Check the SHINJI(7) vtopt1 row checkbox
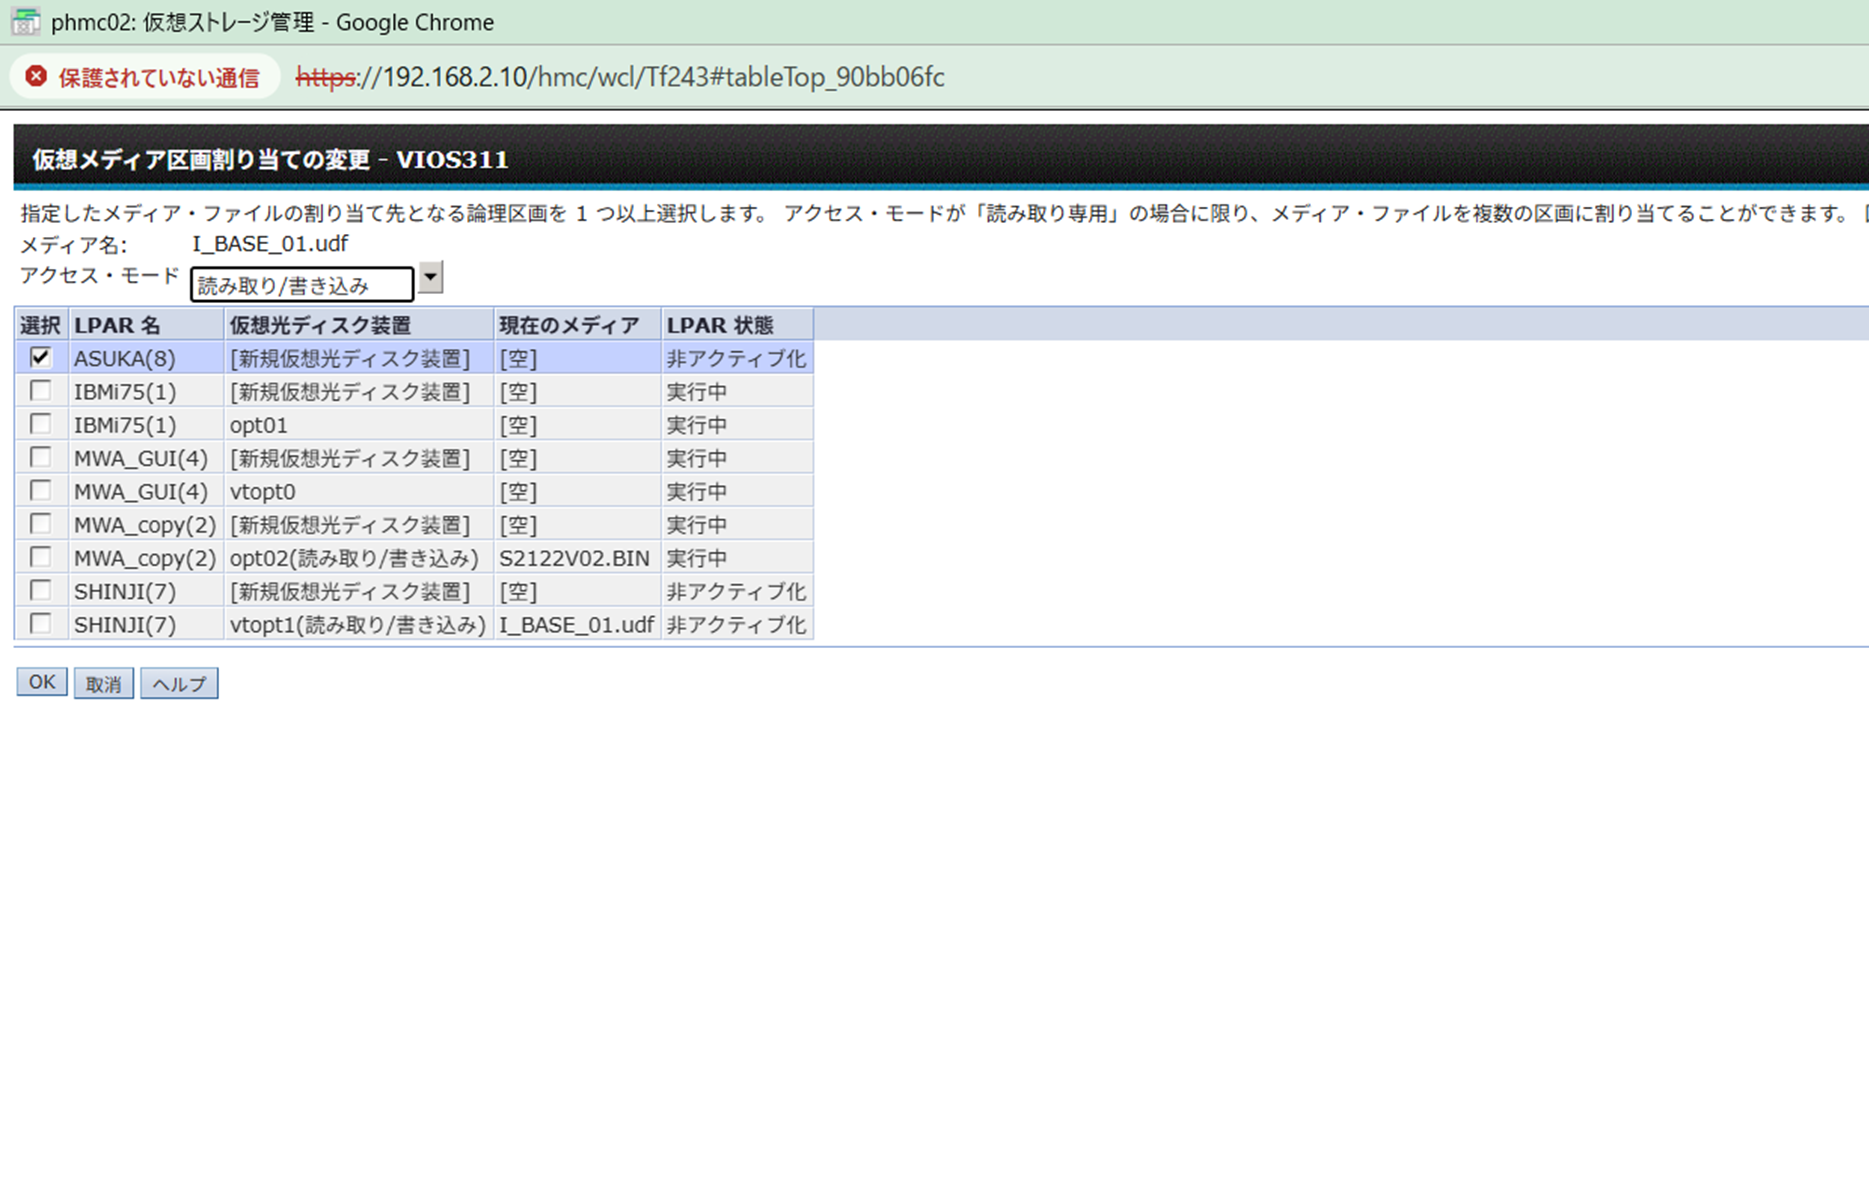Image resolution: width=1869 pixels, height=1191 pixels. 40,624
